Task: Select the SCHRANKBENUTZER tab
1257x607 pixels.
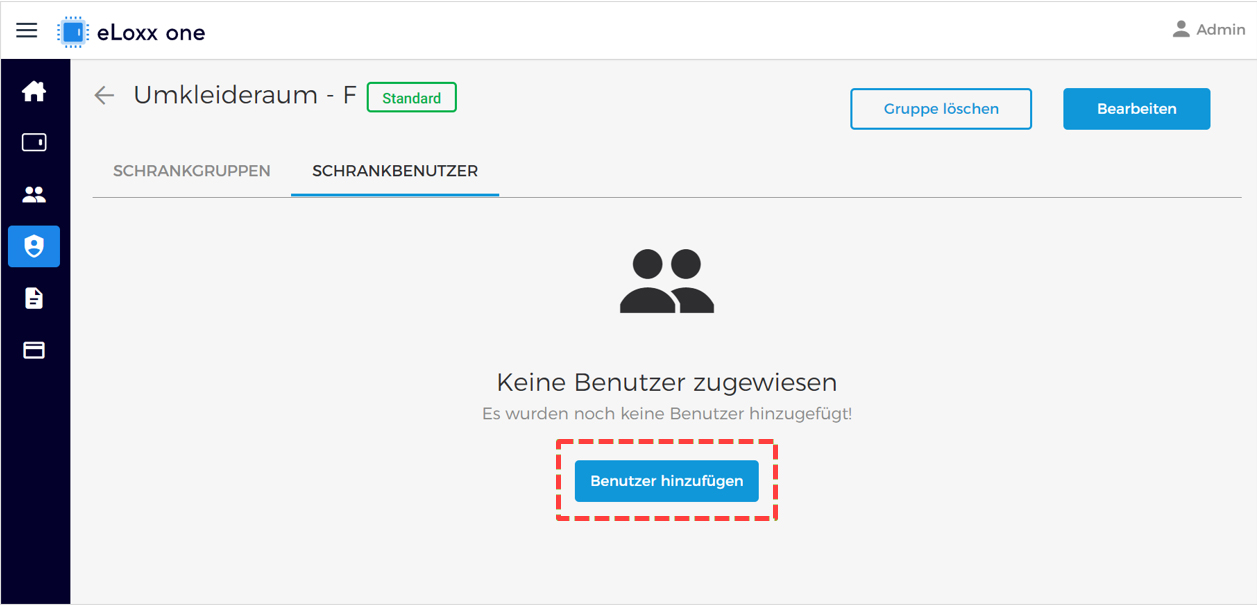Action: point(395,171)
